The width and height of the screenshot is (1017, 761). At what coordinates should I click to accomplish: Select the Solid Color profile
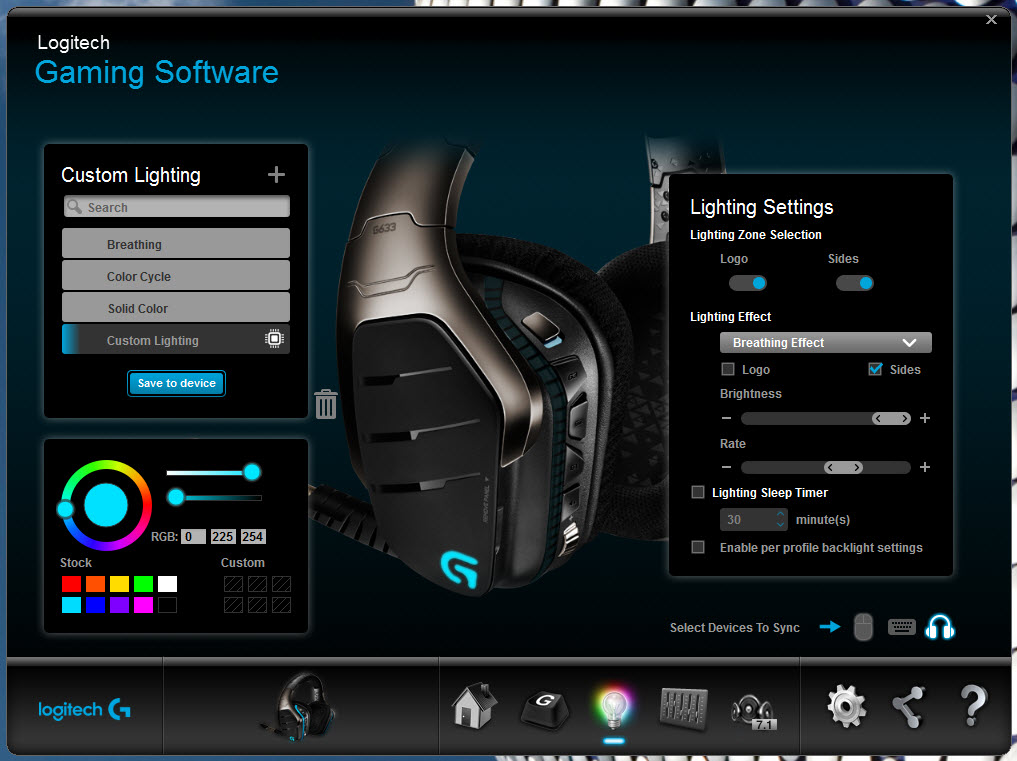pos(176,307)
